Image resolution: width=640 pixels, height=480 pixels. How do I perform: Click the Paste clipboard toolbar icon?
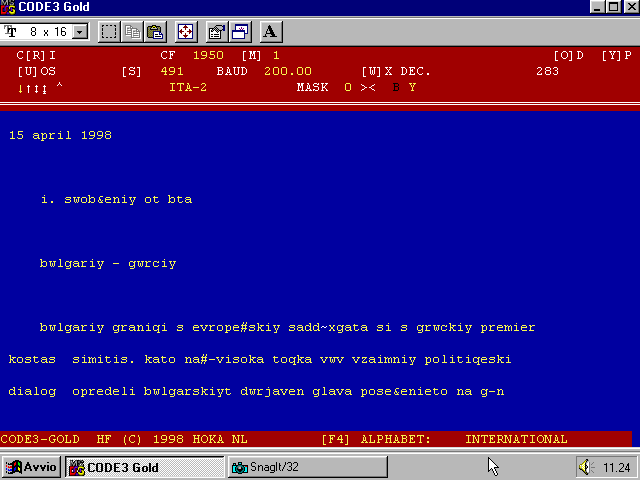point(155,31)
